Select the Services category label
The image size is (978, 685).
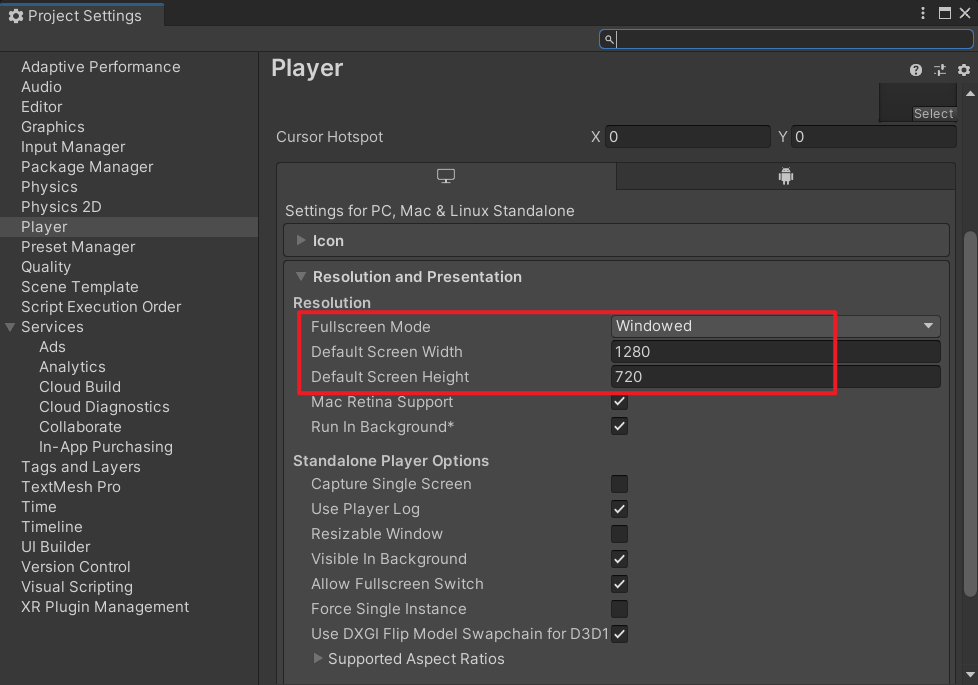(52, 326)
